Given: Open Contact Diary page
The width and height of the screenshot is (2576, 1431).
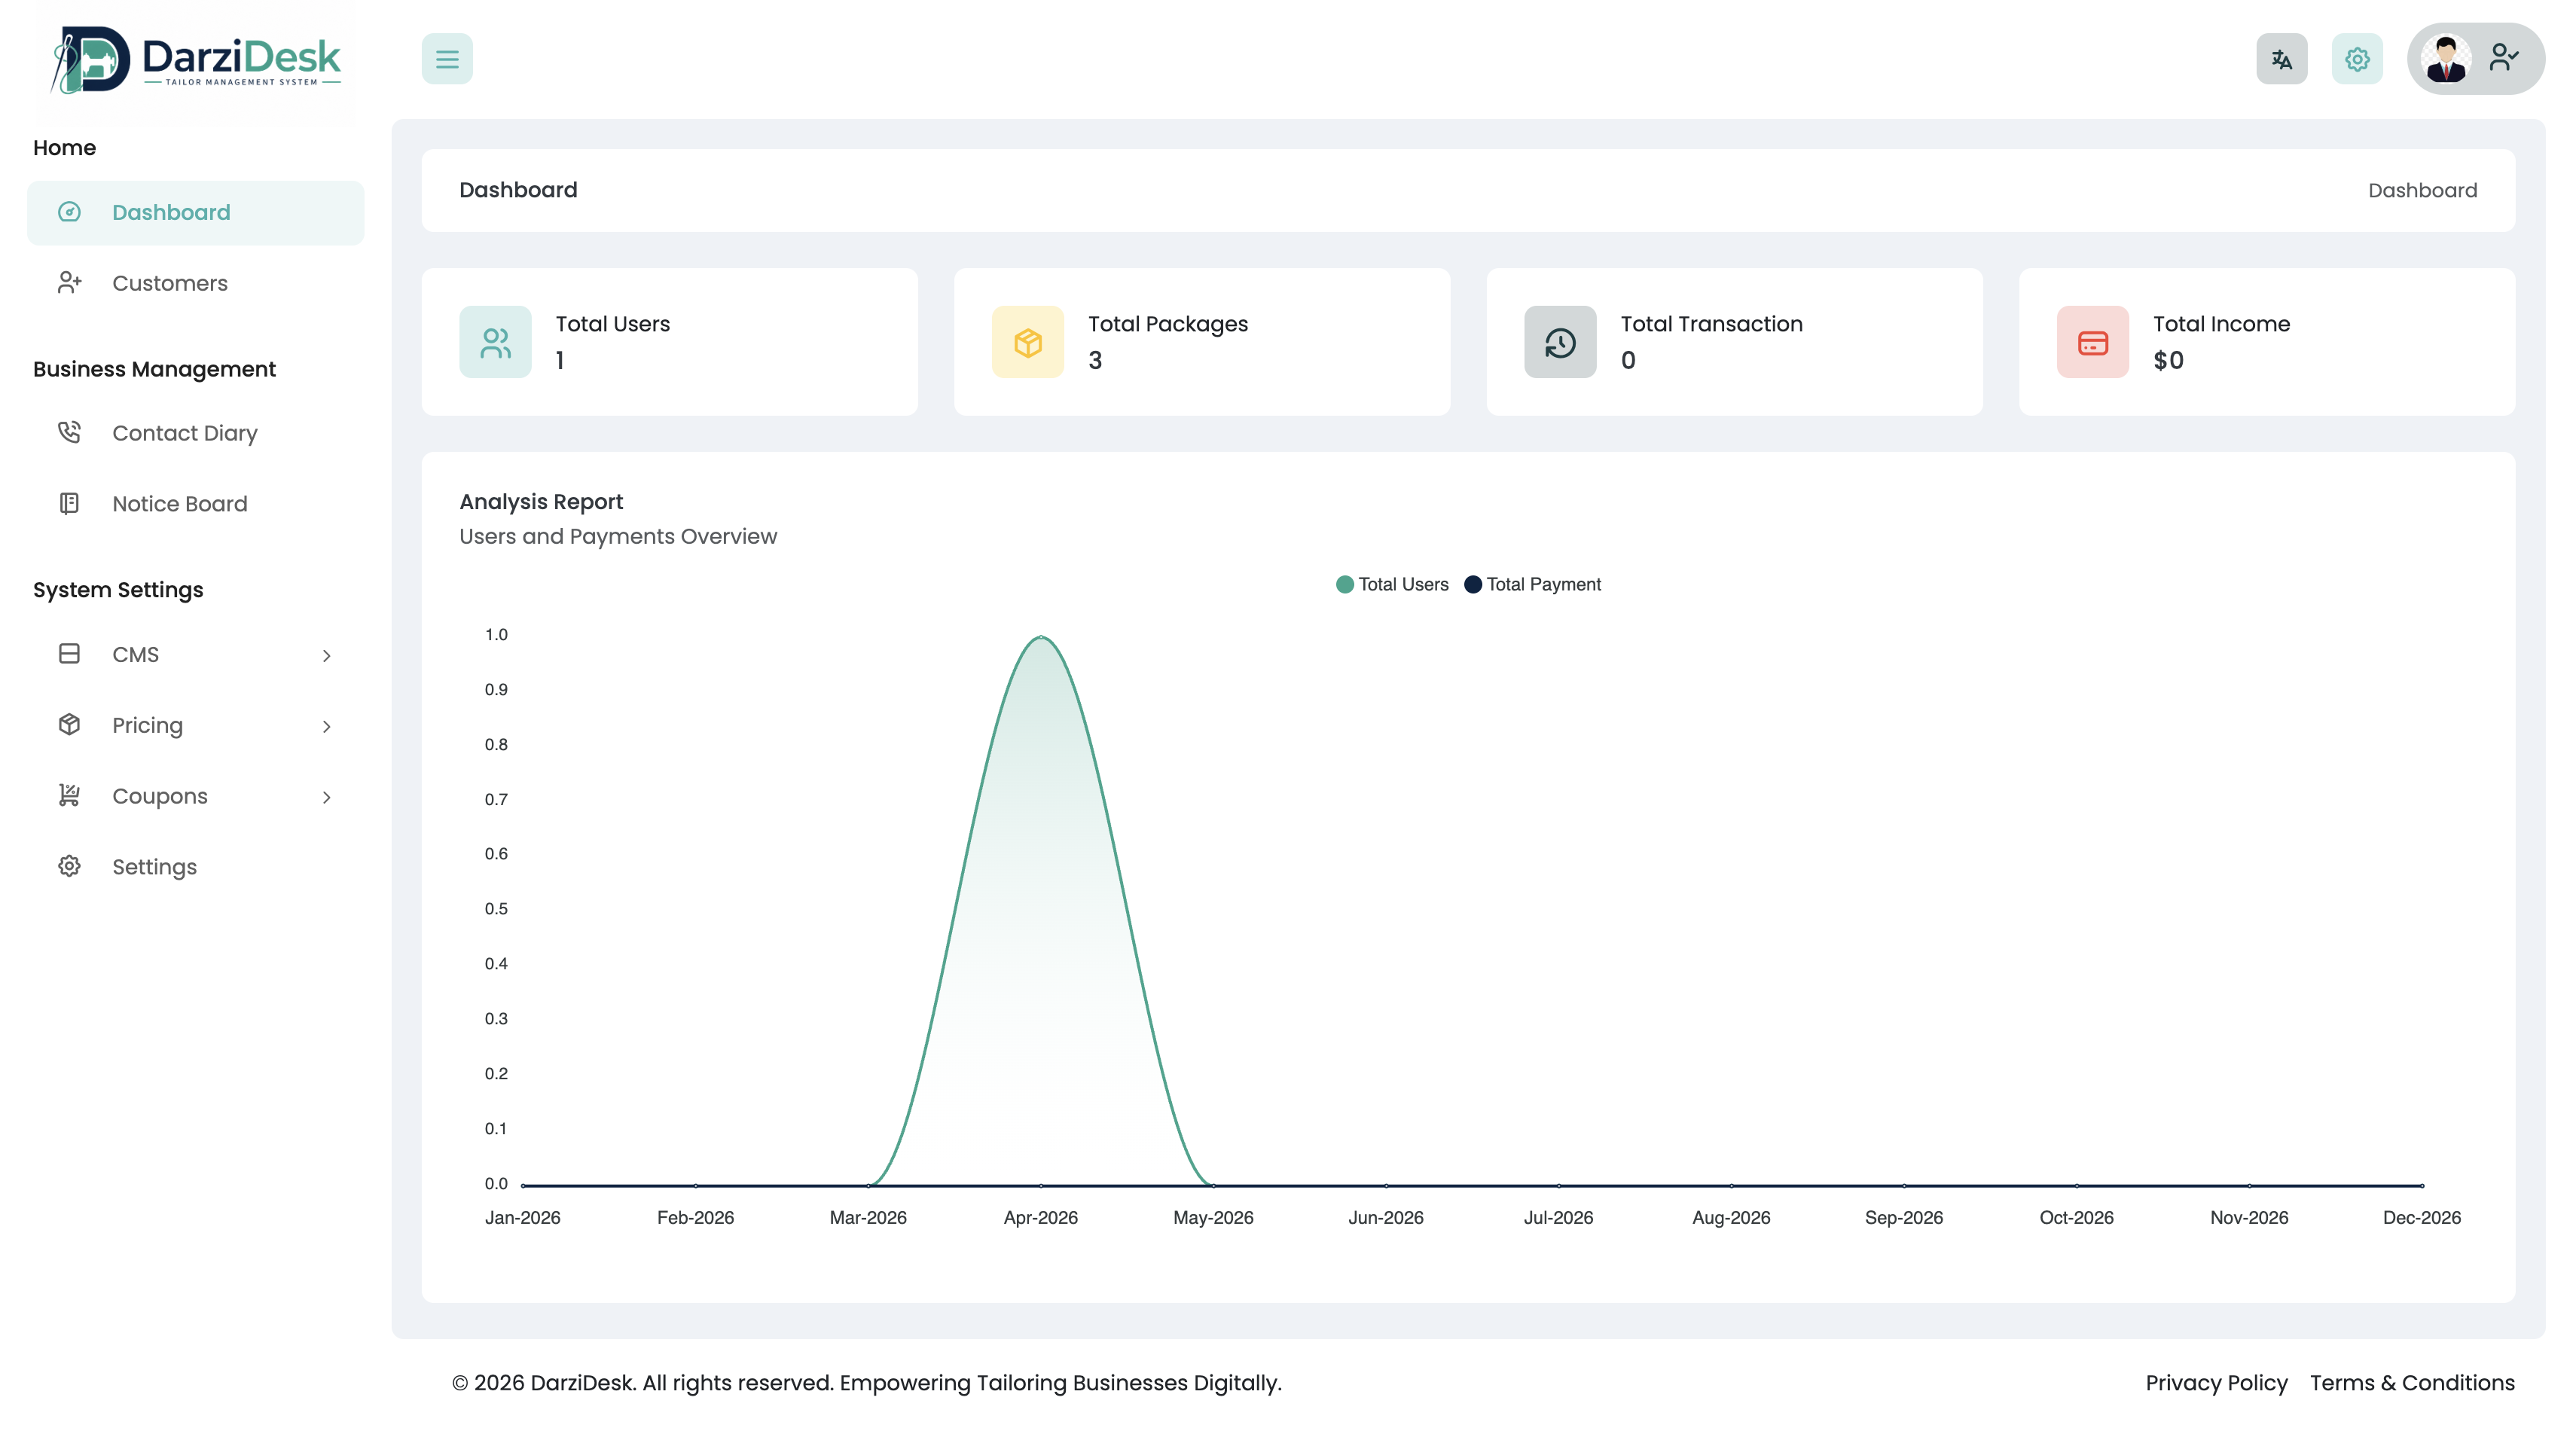Looking at the screenshot, I should coord(184,433).
